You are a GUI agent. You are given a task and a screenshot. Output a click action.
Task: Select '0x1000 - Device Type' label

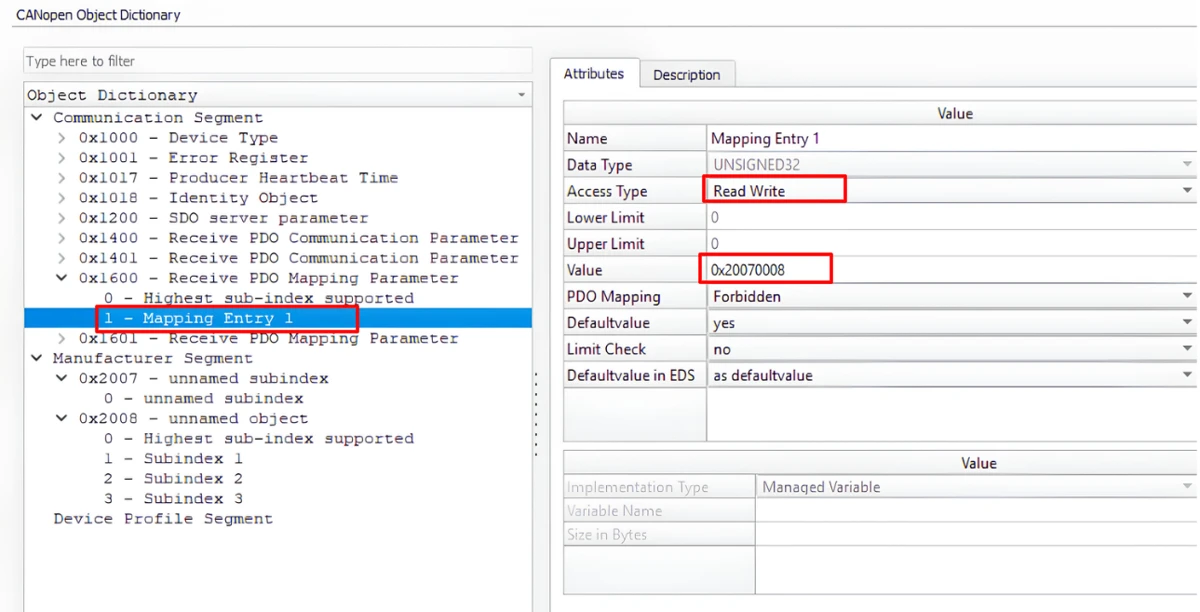click(179, 138)
